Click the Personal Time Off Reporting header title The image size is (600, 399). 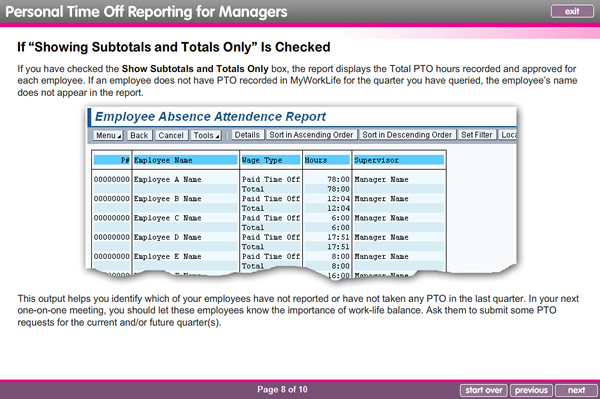click(x=146, y=12)
